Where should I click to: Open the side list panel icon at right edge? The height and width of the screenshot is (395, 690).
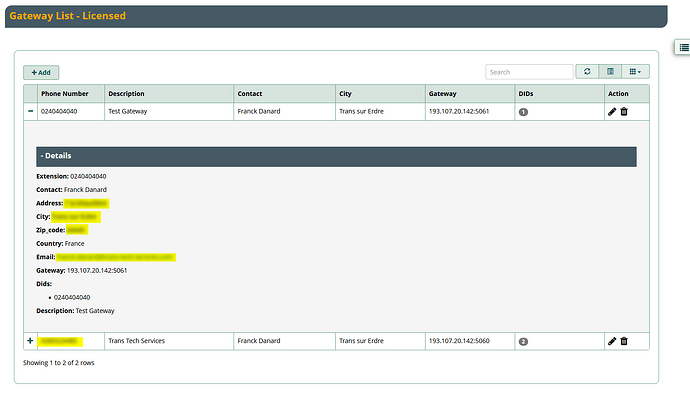click(x=683, y=48)
